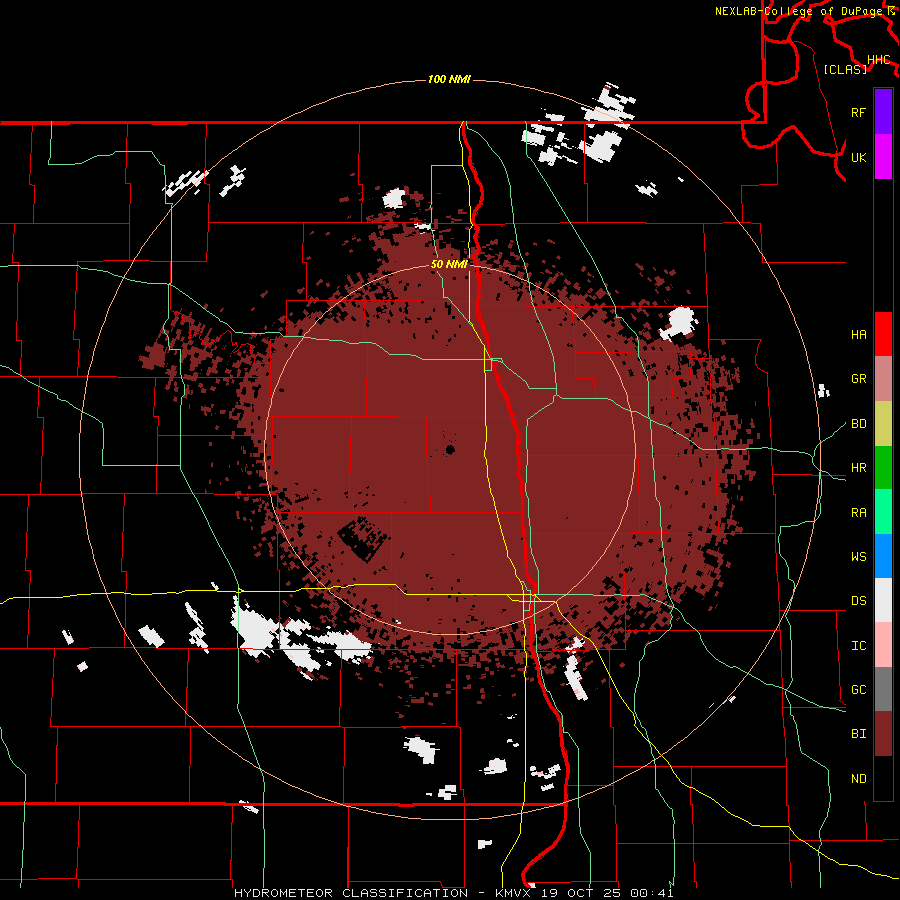Click the BD yellow legend color swatch
This screenshot has height=900, width=900.
883,424
